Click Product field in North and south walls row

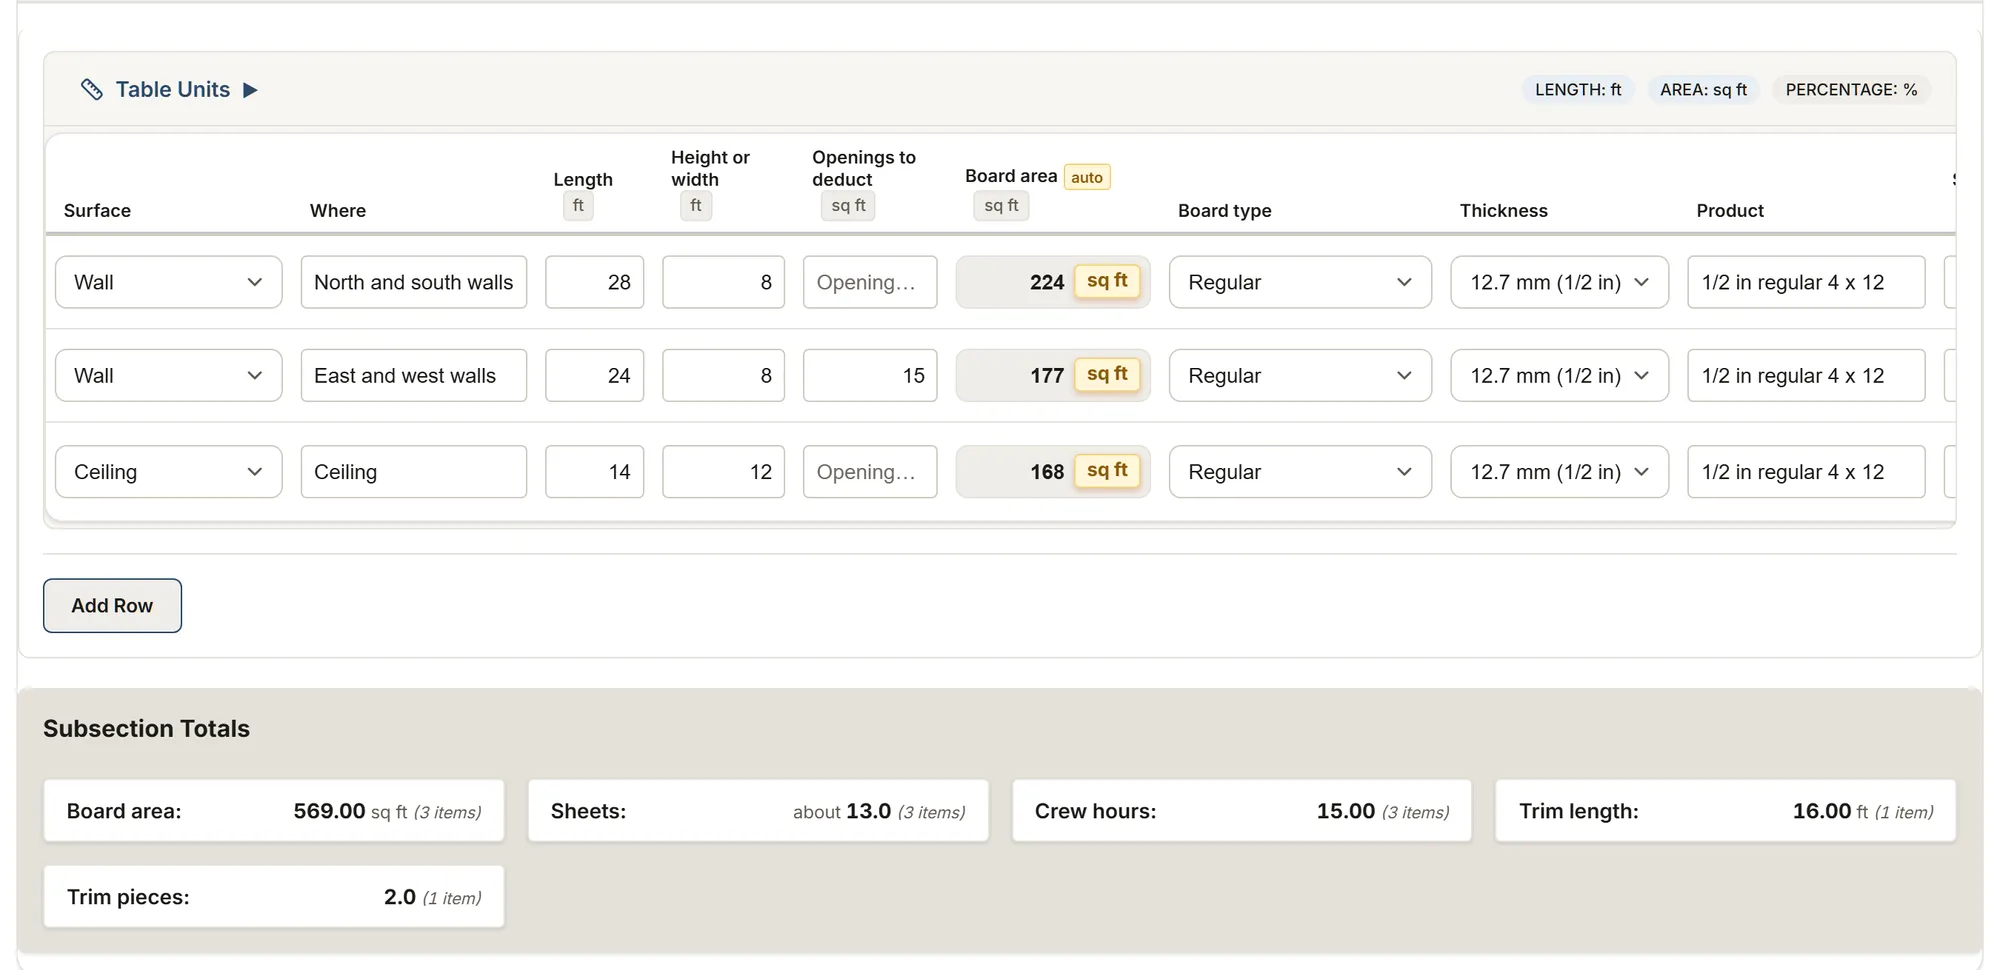click(1806, 282)
